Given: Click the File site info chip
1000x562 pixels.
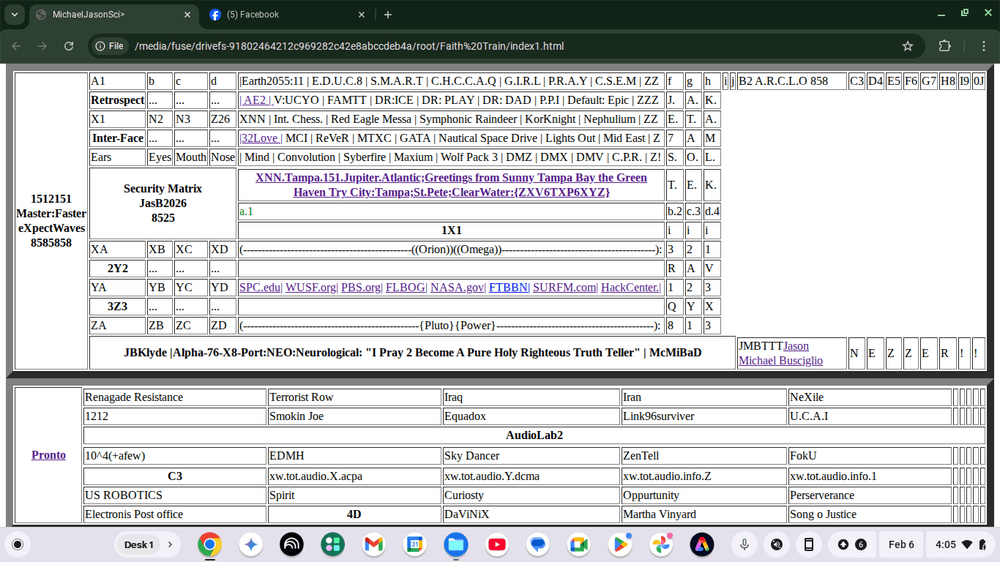Looking at the screenshot, I should coord(109,46).
